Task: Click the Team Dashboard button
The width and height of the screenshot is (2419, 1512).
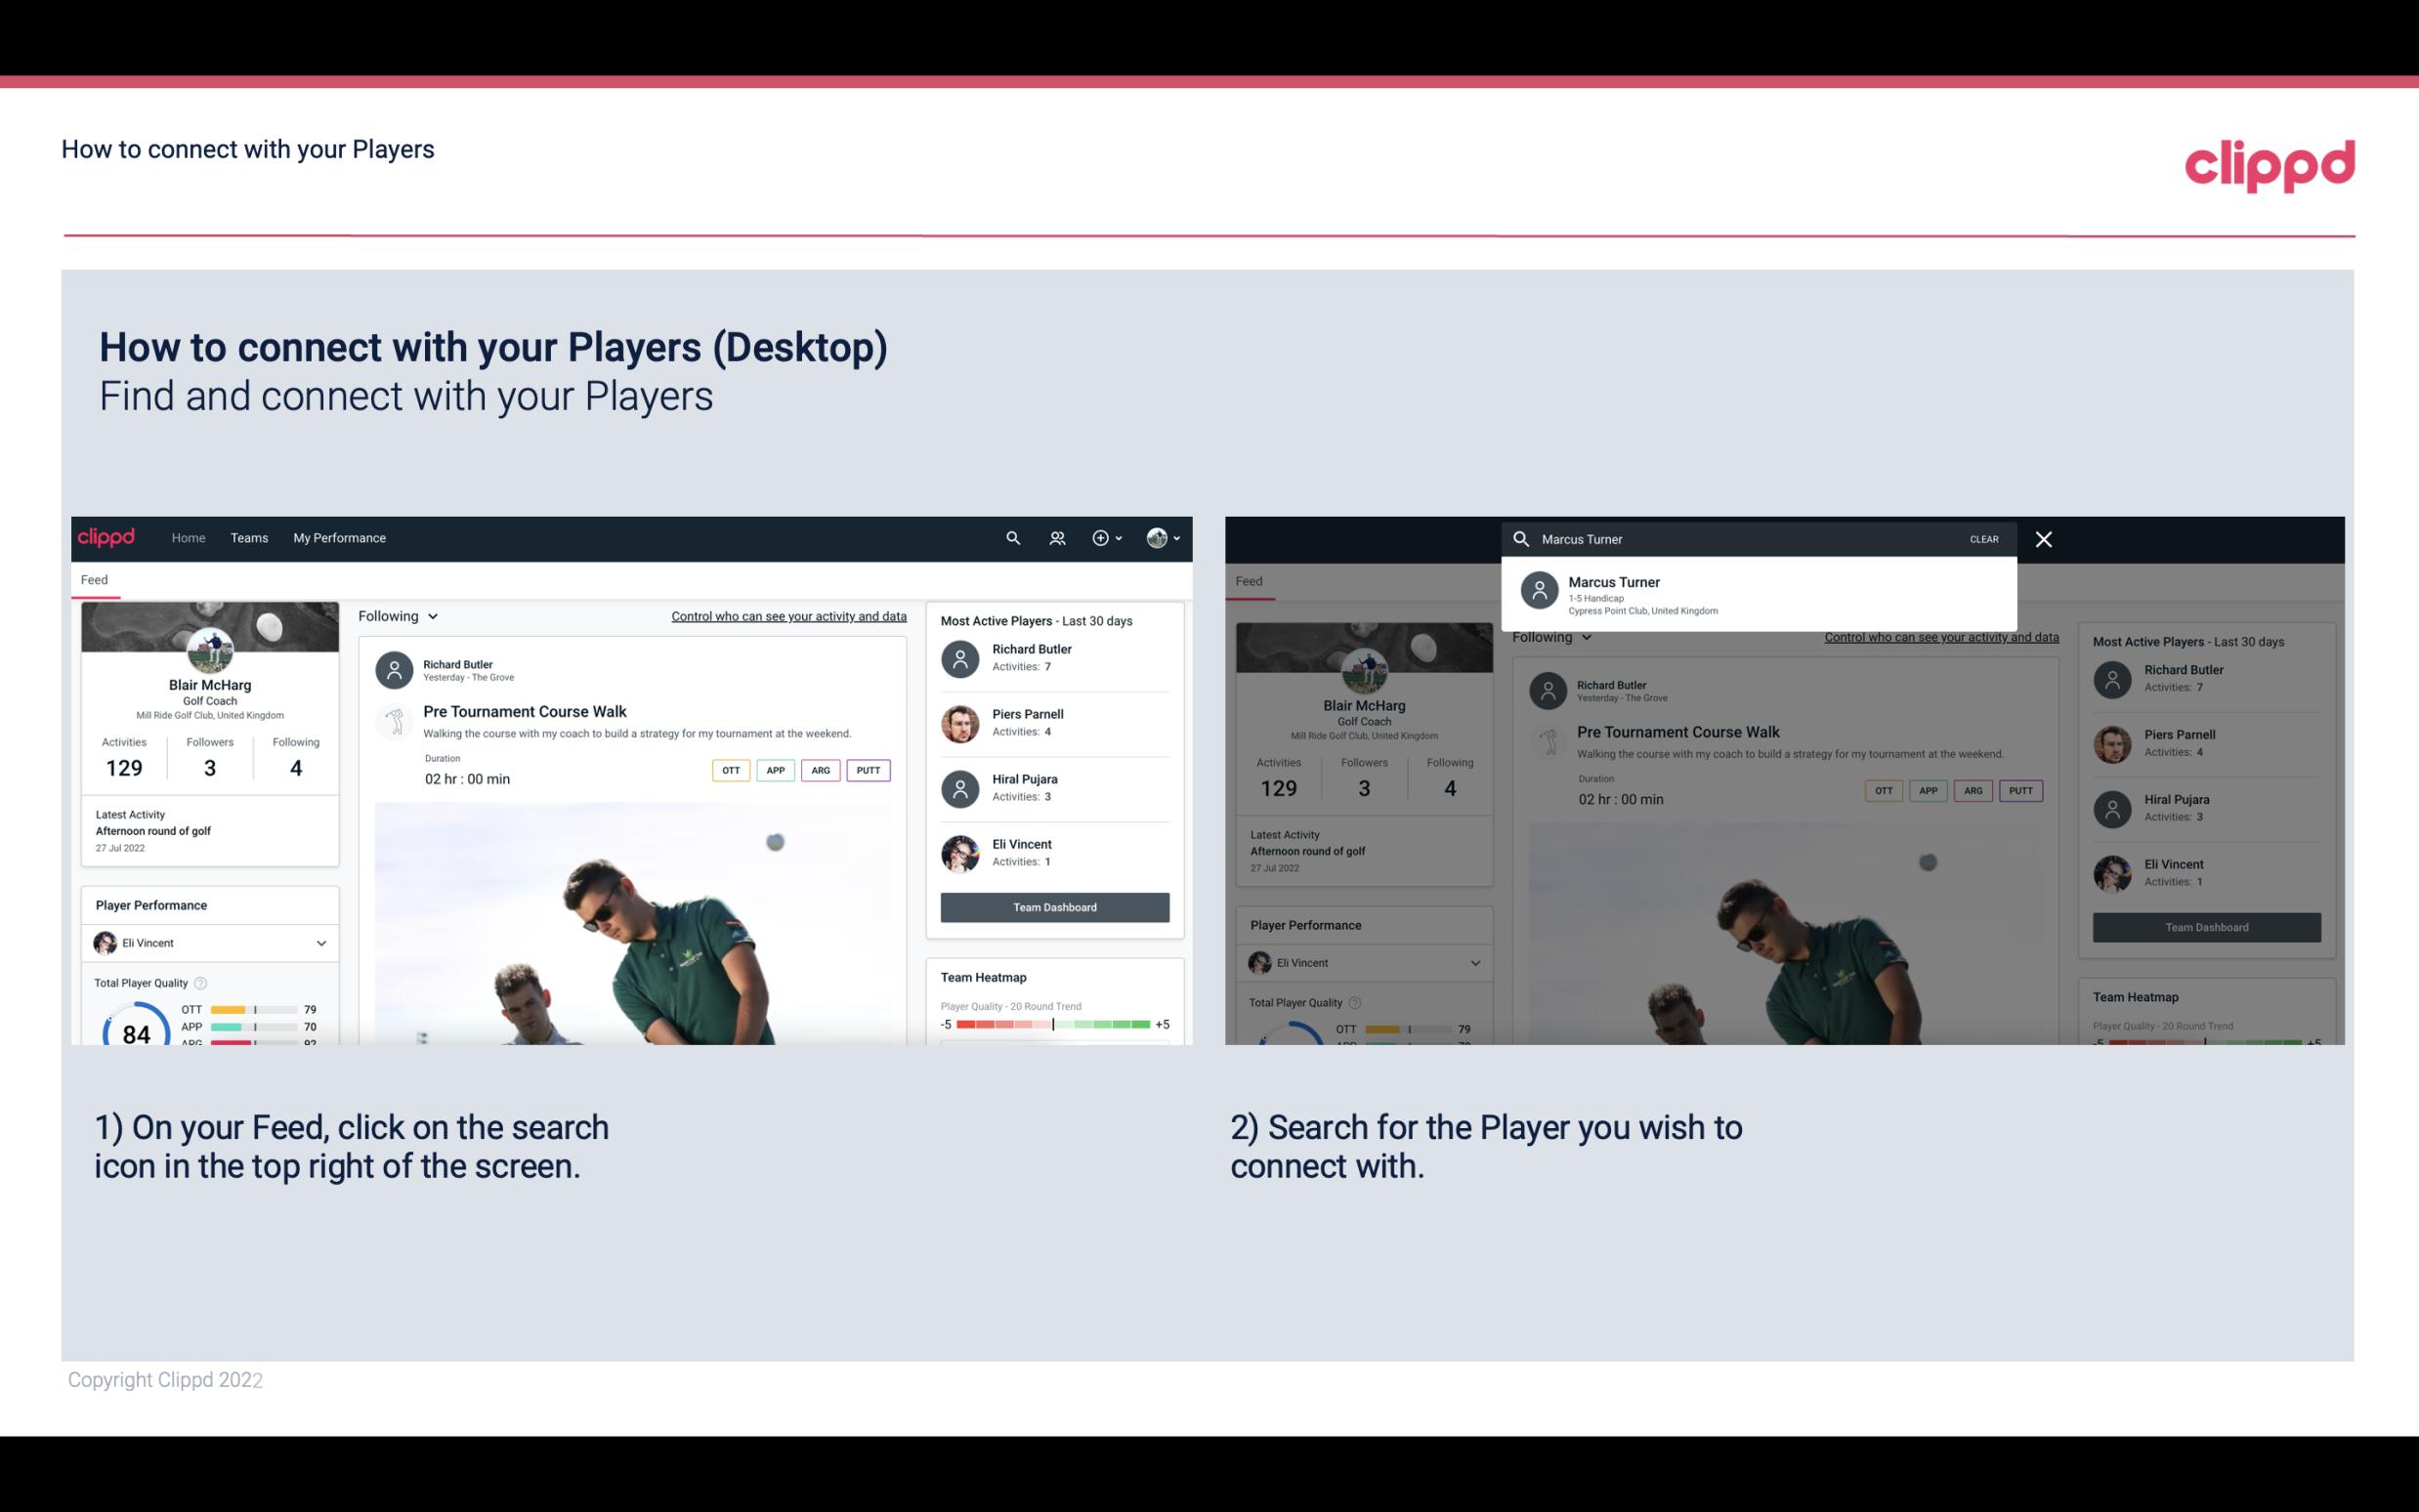Action: tap(1053, 905)
